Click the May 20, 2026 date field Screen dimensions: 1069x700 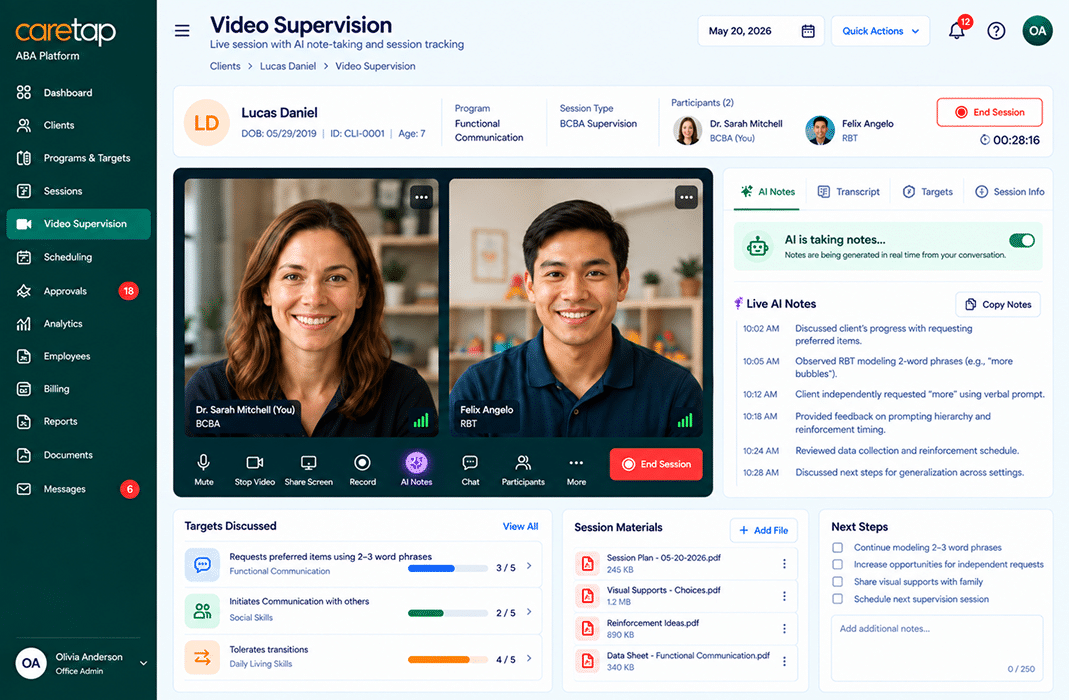click(761, 31)
